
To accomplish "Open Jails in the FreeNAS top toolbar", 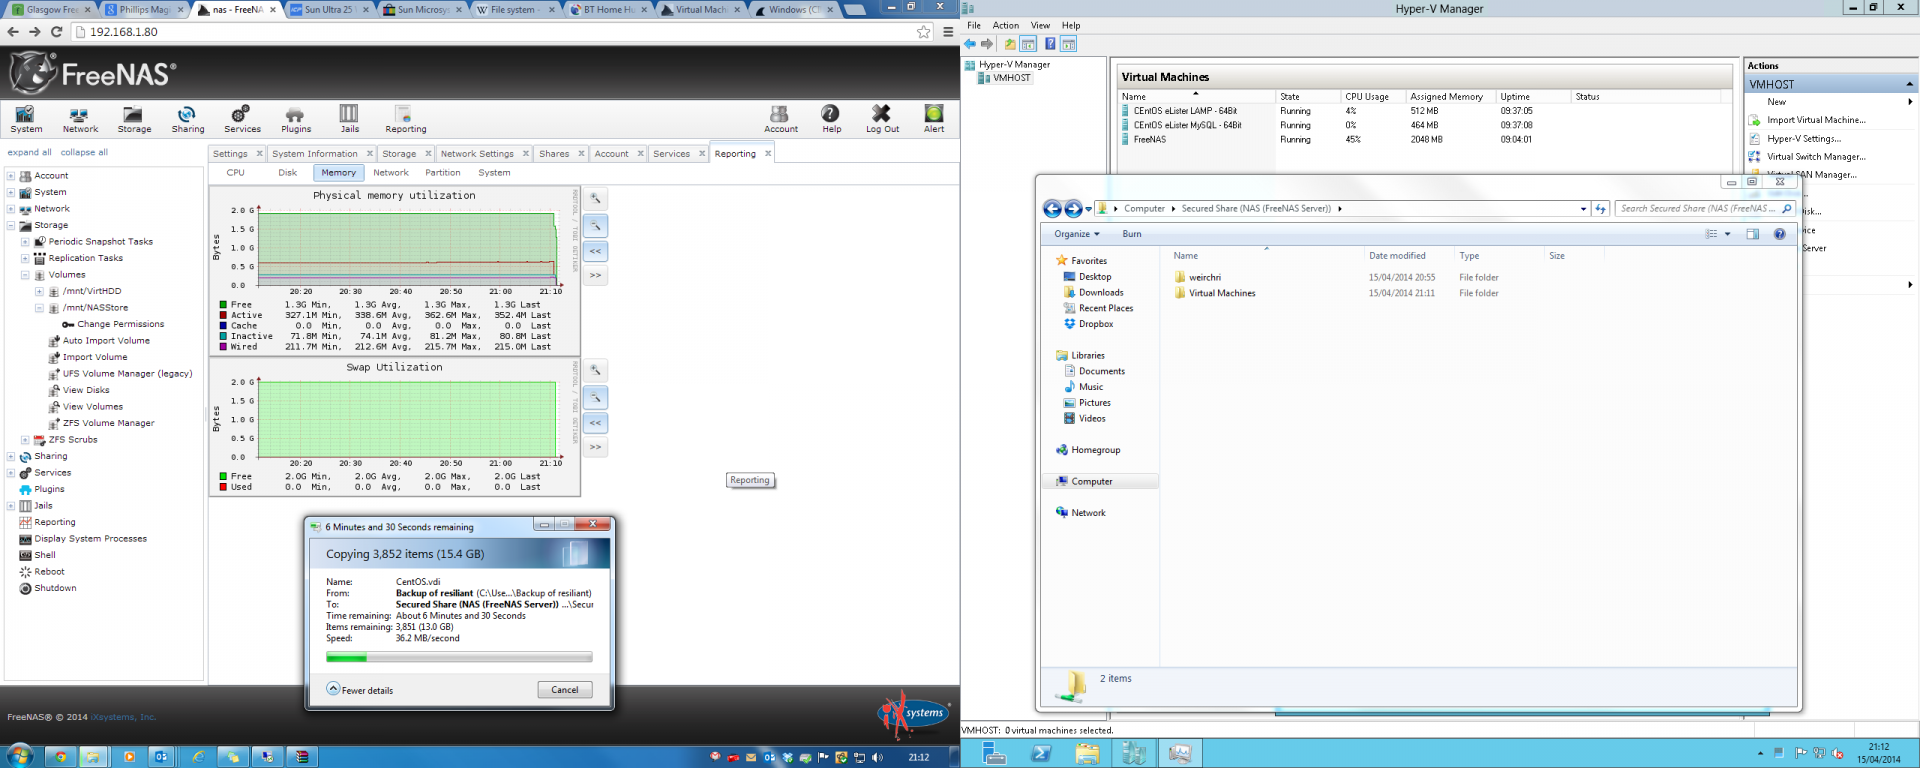I will click(x=349, y=119).
